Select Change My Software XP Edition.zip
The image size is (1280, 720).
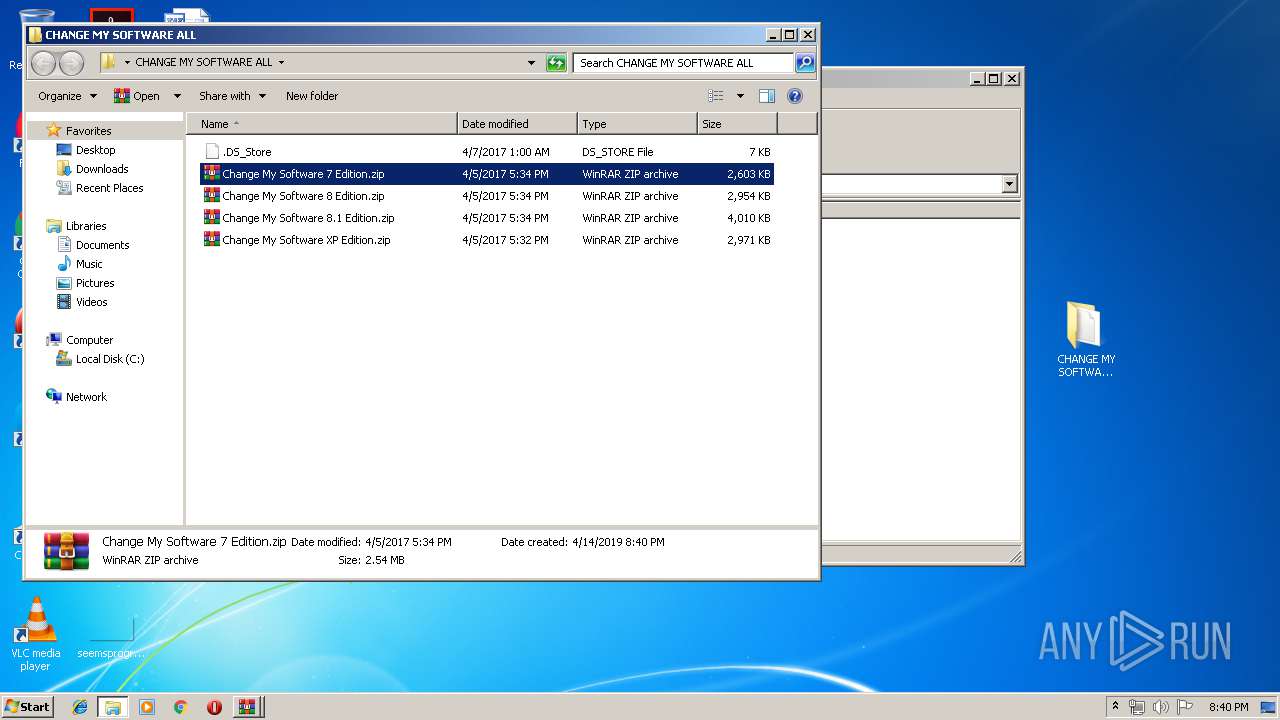tap(487, 240)
